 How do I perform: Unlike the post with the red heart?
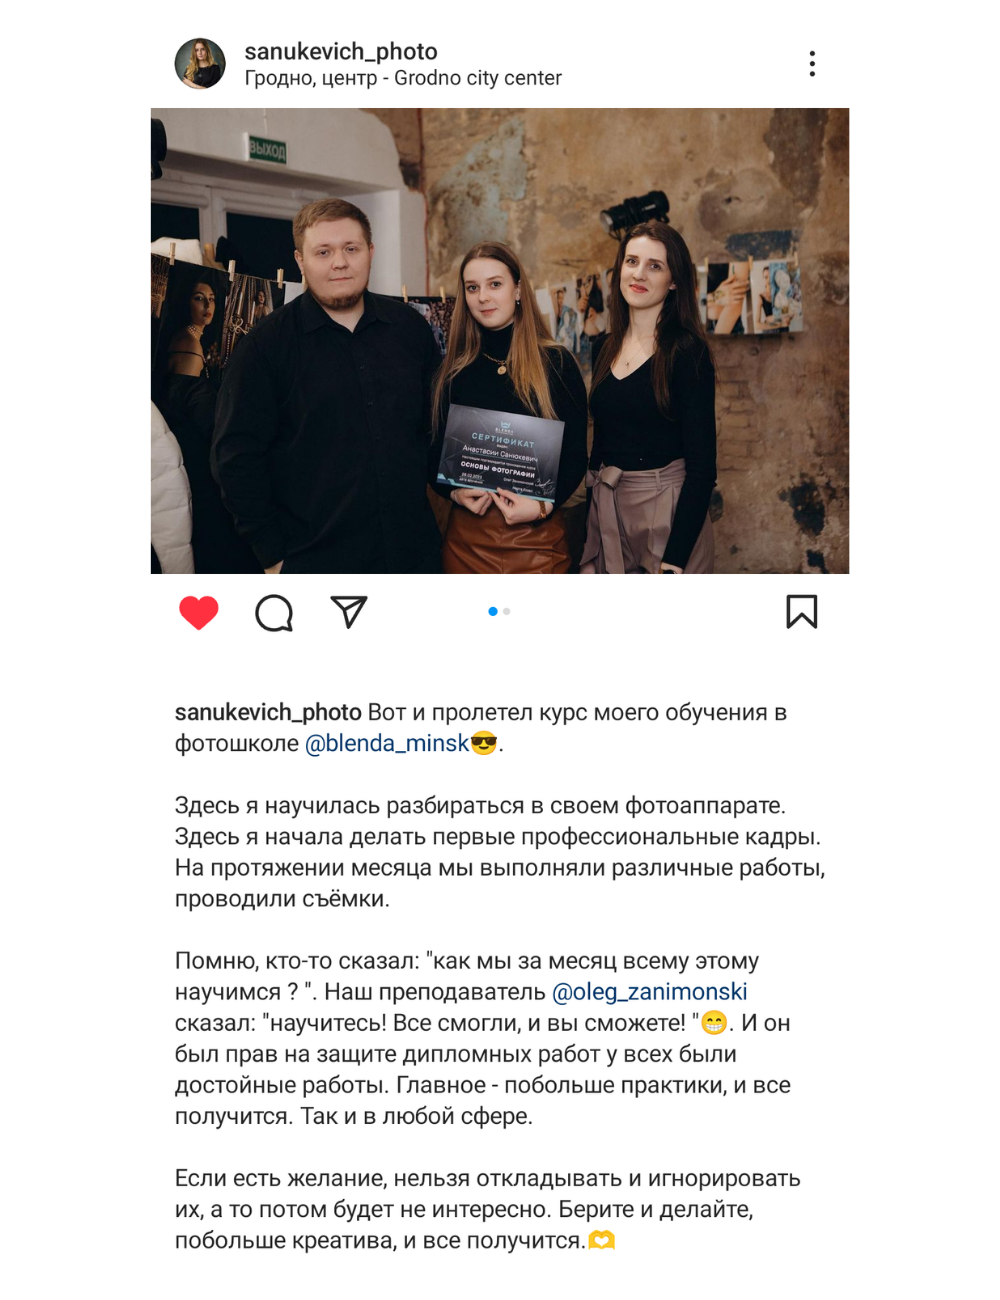(x=199, y=612)
